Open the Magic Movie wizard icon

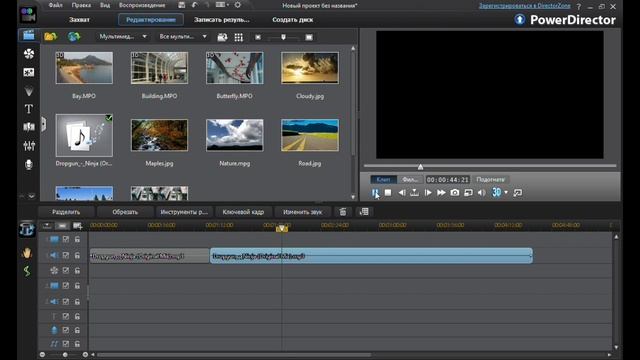(27, 229)
